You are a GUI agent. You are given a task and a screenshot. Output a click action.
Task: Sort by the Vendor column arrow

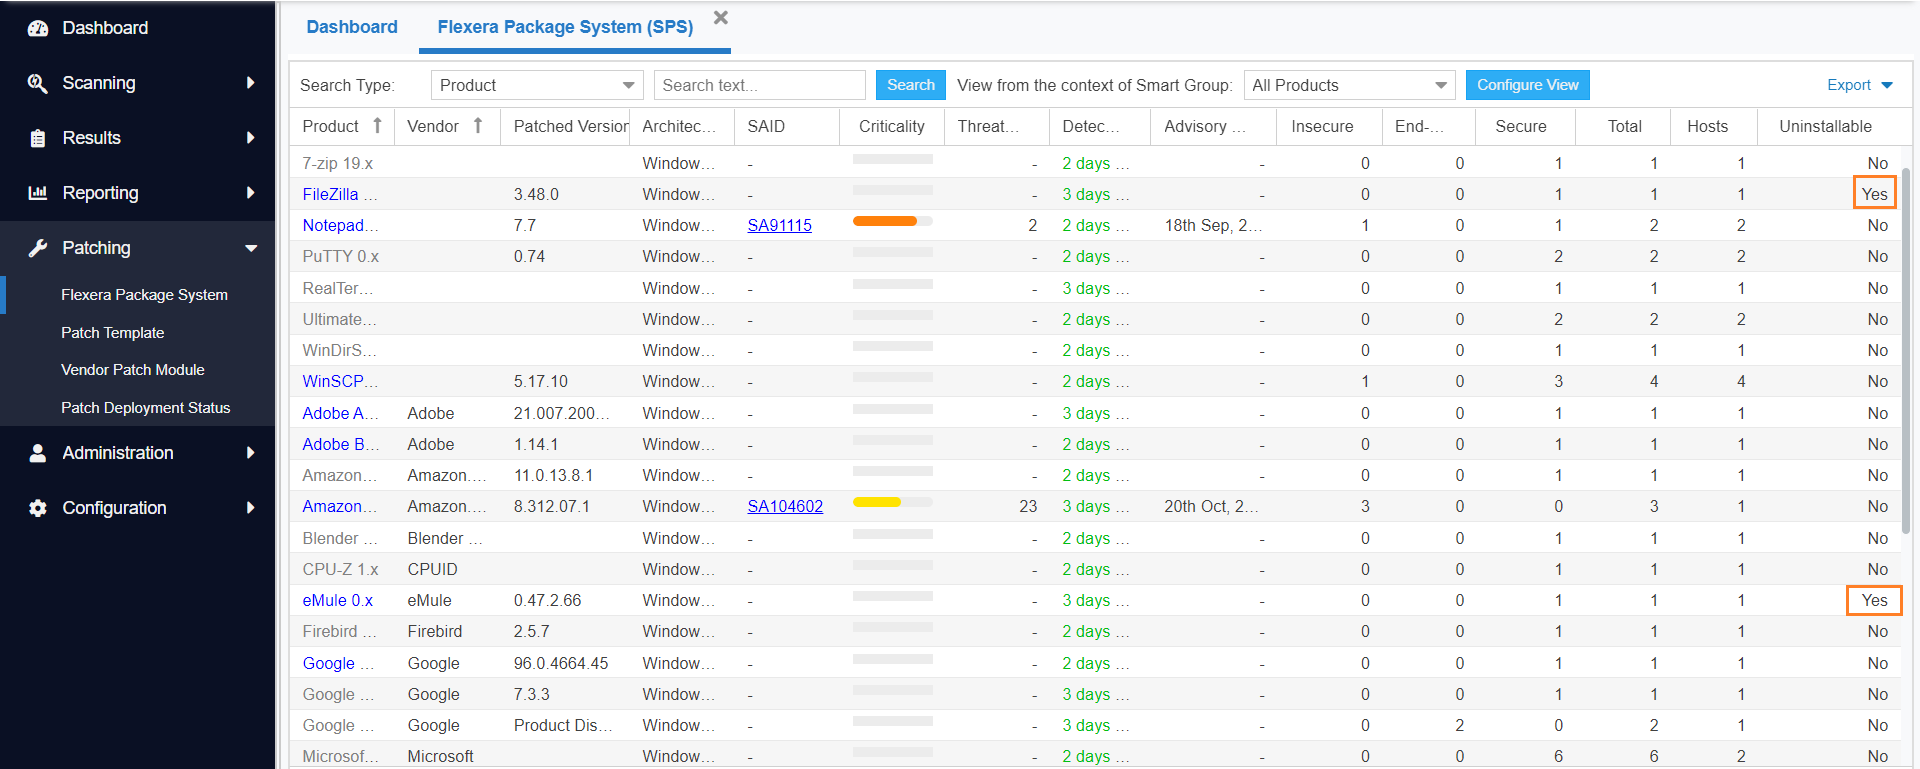tap(478, 126)
